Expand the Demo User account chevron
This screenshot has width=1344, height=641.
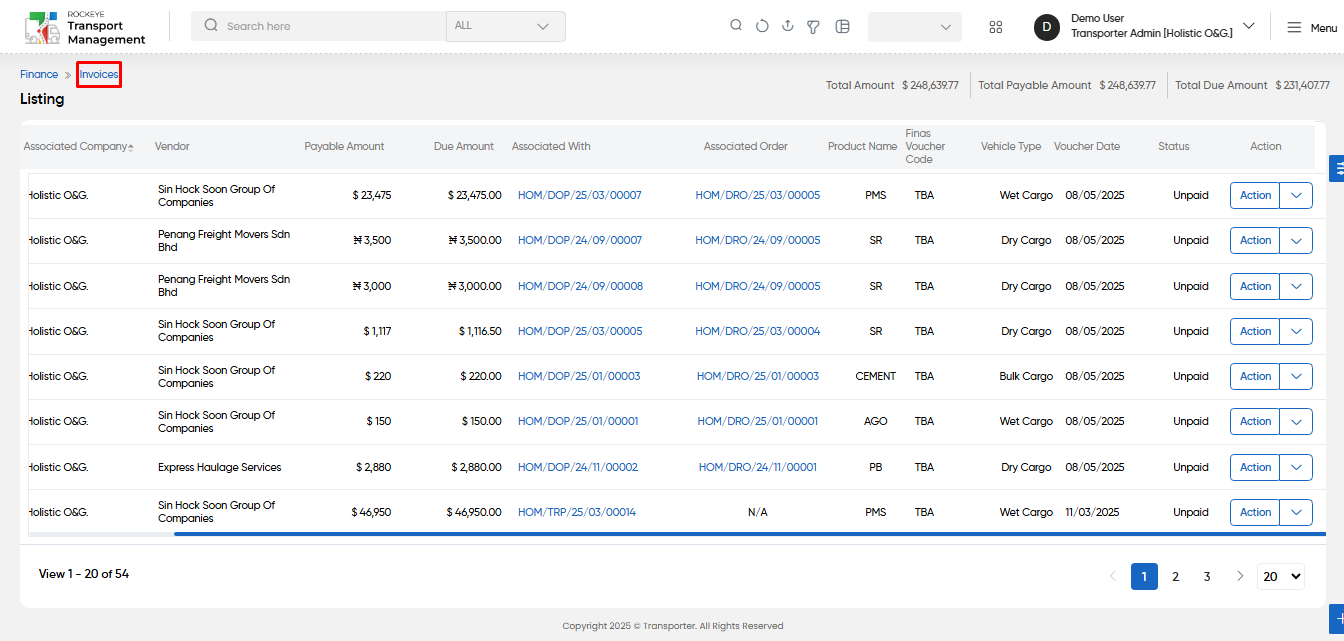[1249, 26]
